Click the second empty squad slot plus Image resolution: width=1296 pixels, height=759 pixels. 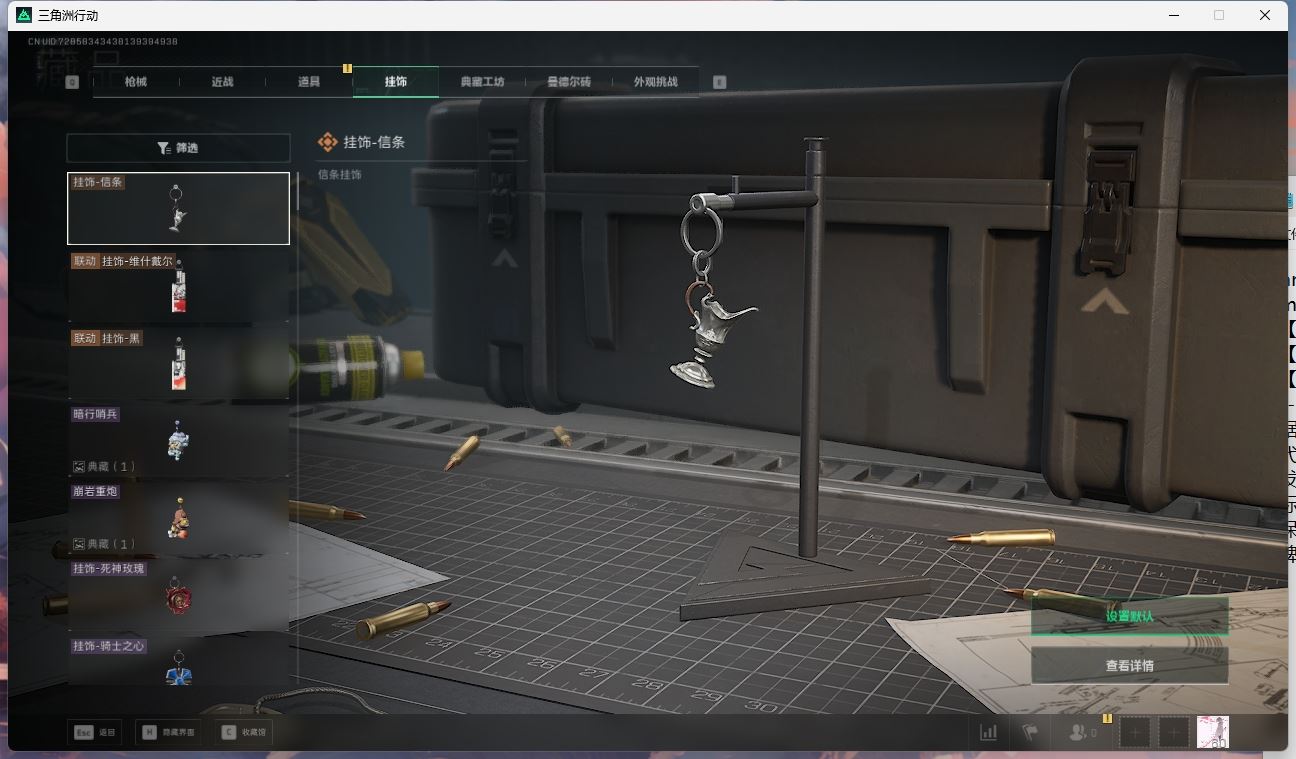pos(1174,732)
